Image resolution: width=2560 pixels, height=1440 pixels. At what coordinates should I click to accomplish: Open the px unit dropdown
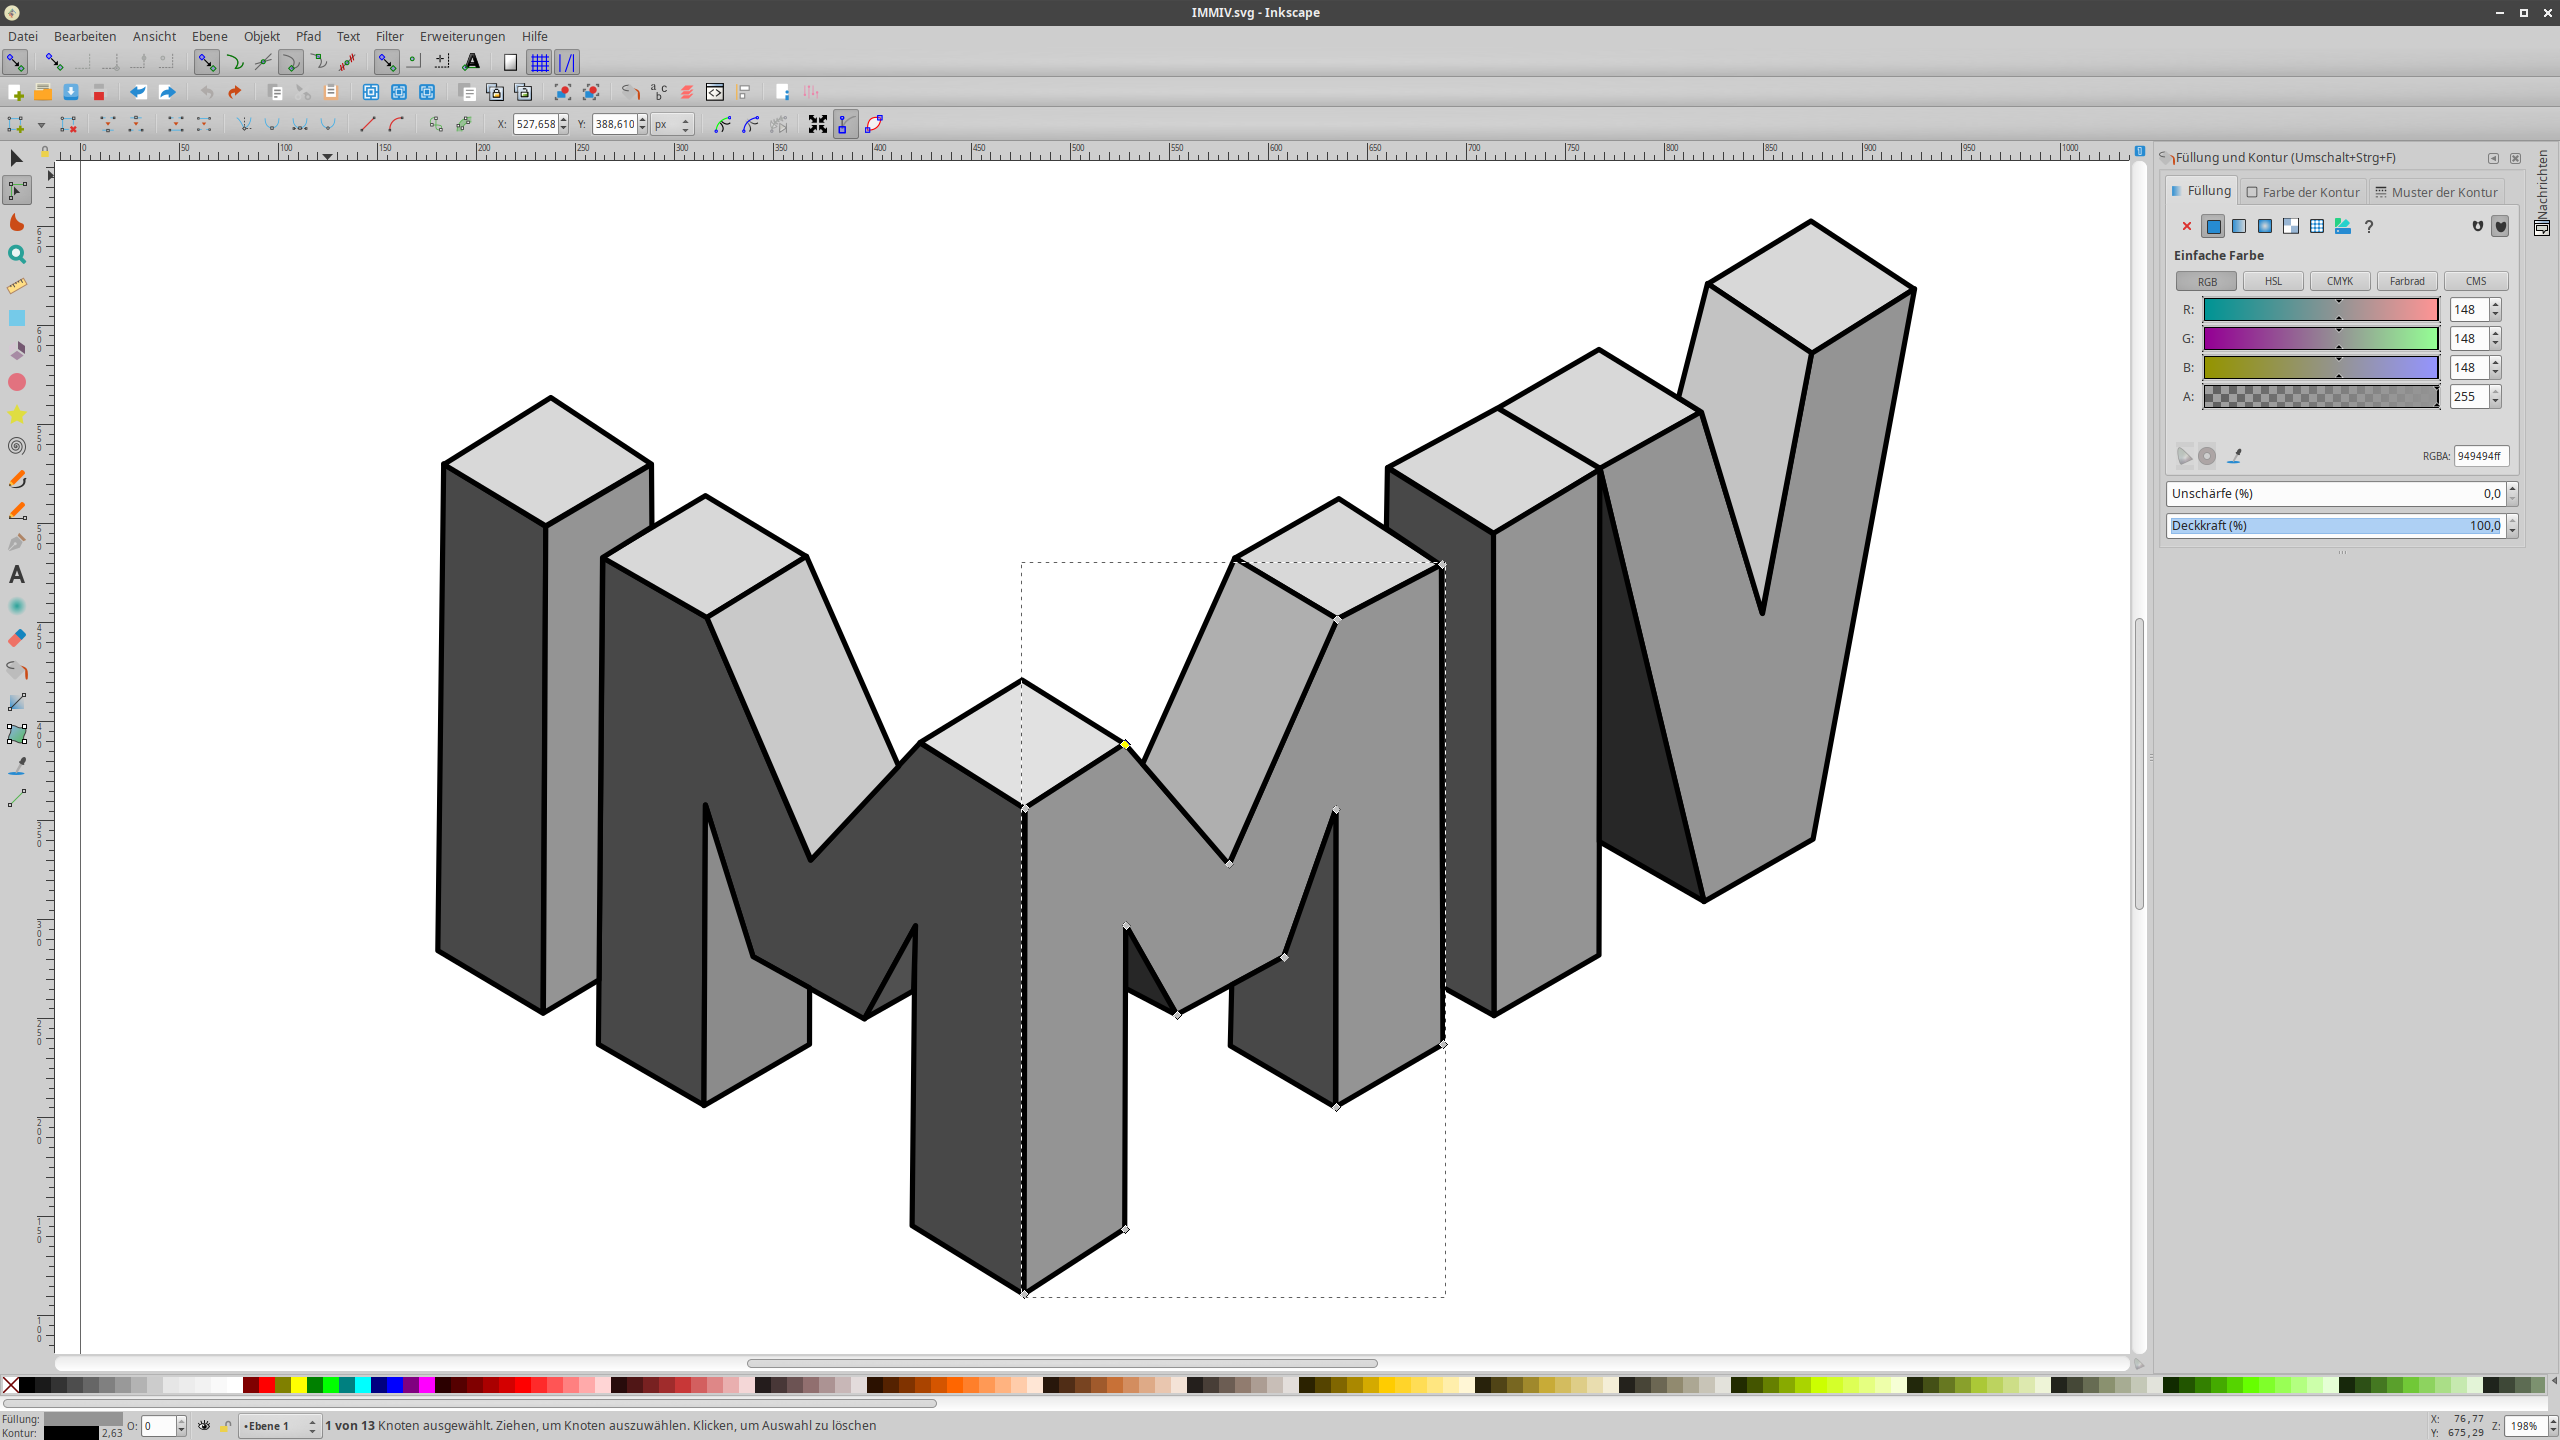click(x=669, y=124)
